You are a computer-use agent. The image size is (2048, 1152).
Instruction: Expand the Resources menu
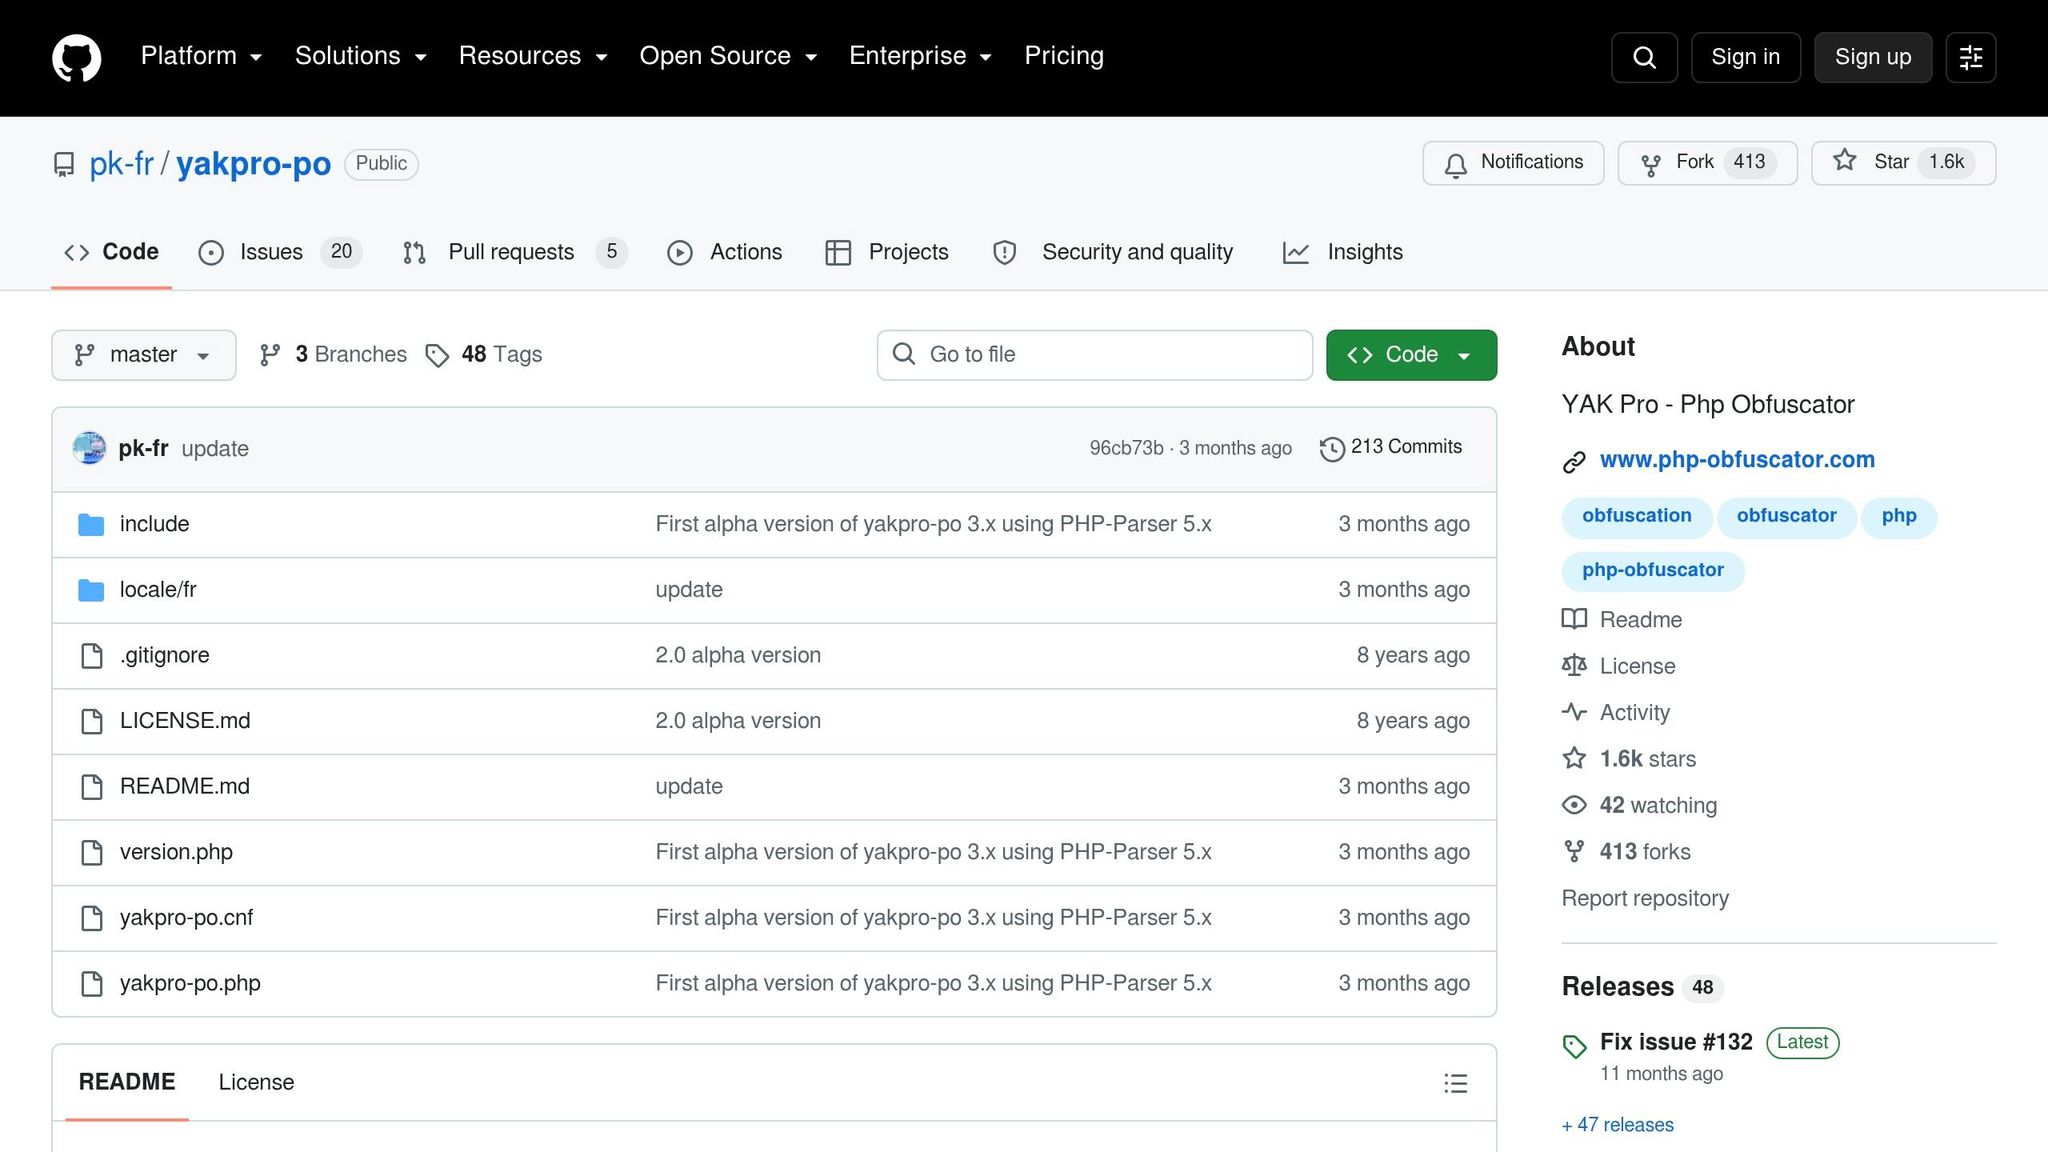[x=533, y=56]
